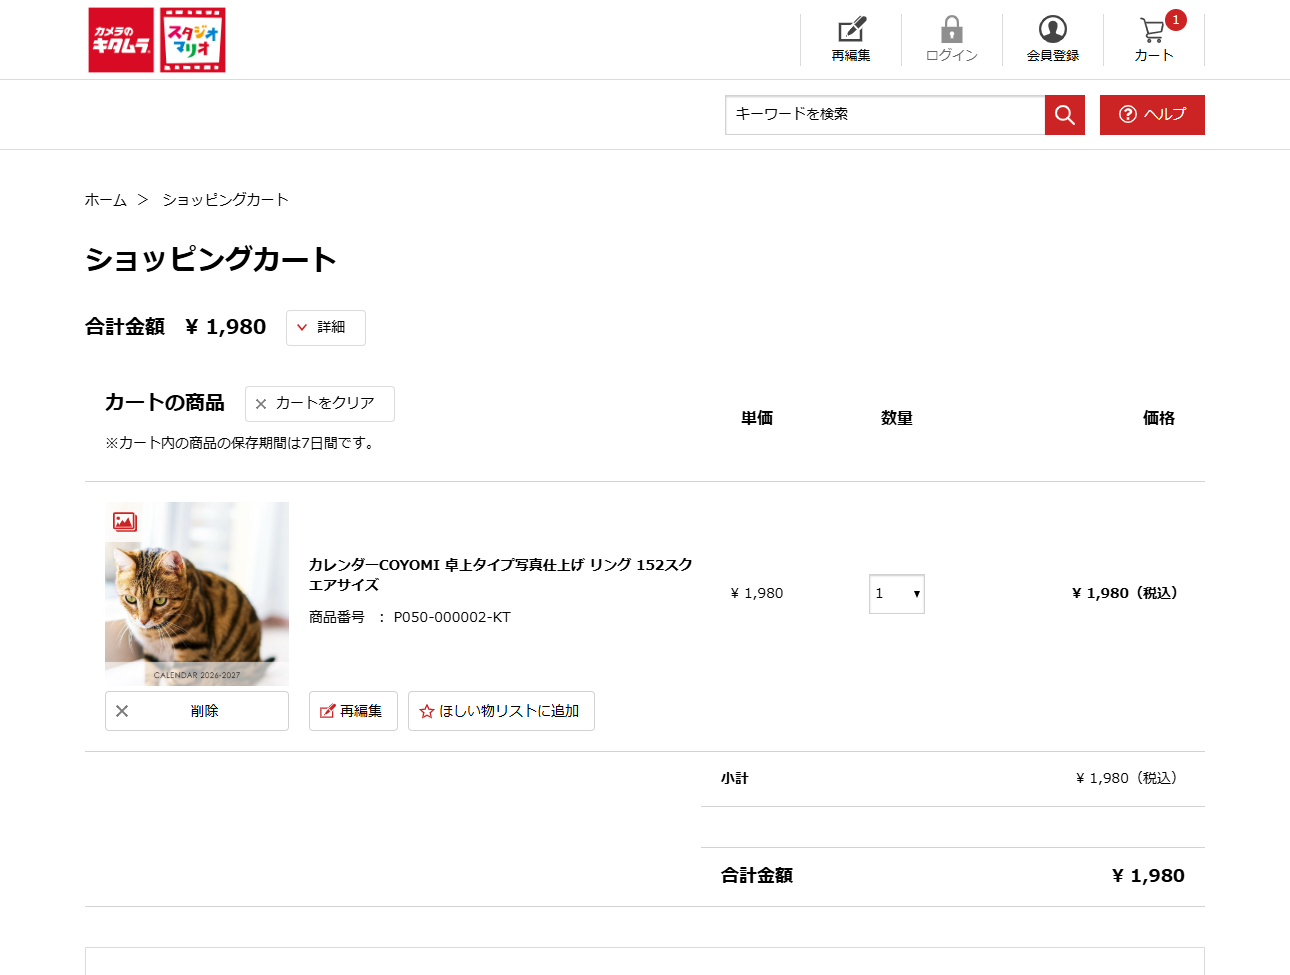Click the ログイン padlock icon
This screenshot has height=975, width=1290.
coord(951,30)
